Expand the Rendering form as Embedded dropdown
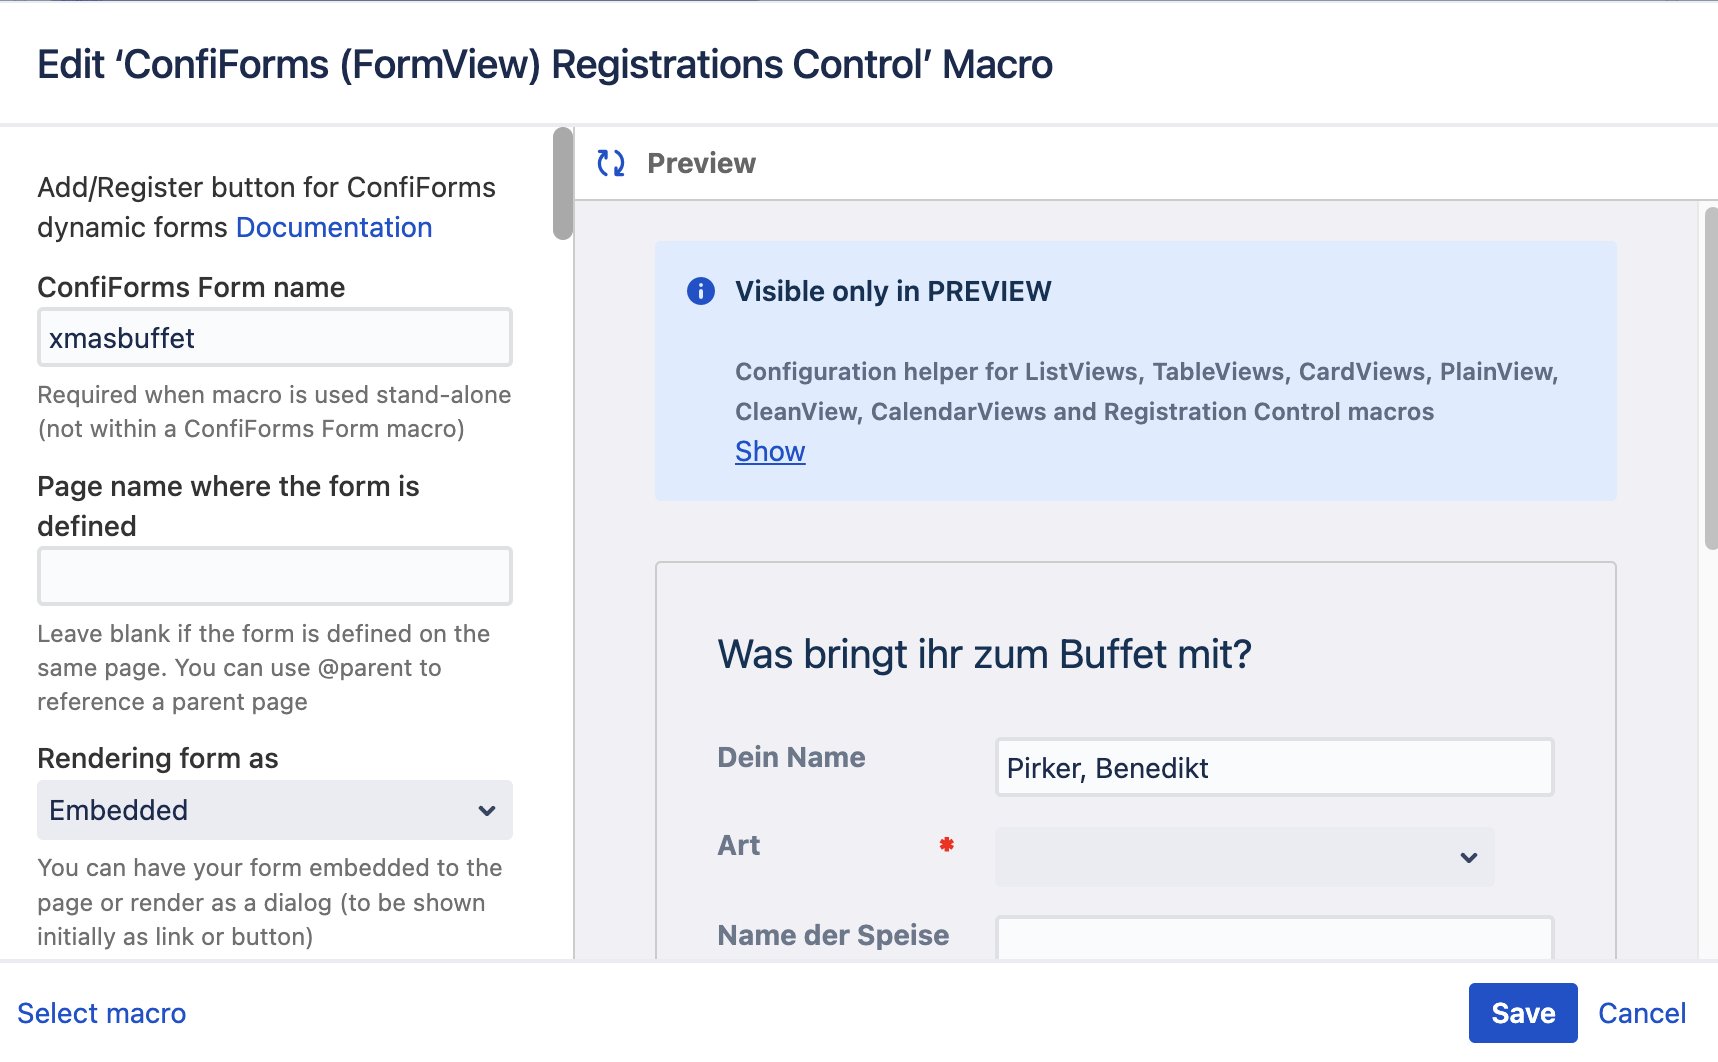The image size is (1718, 1062). coord(275,810)
